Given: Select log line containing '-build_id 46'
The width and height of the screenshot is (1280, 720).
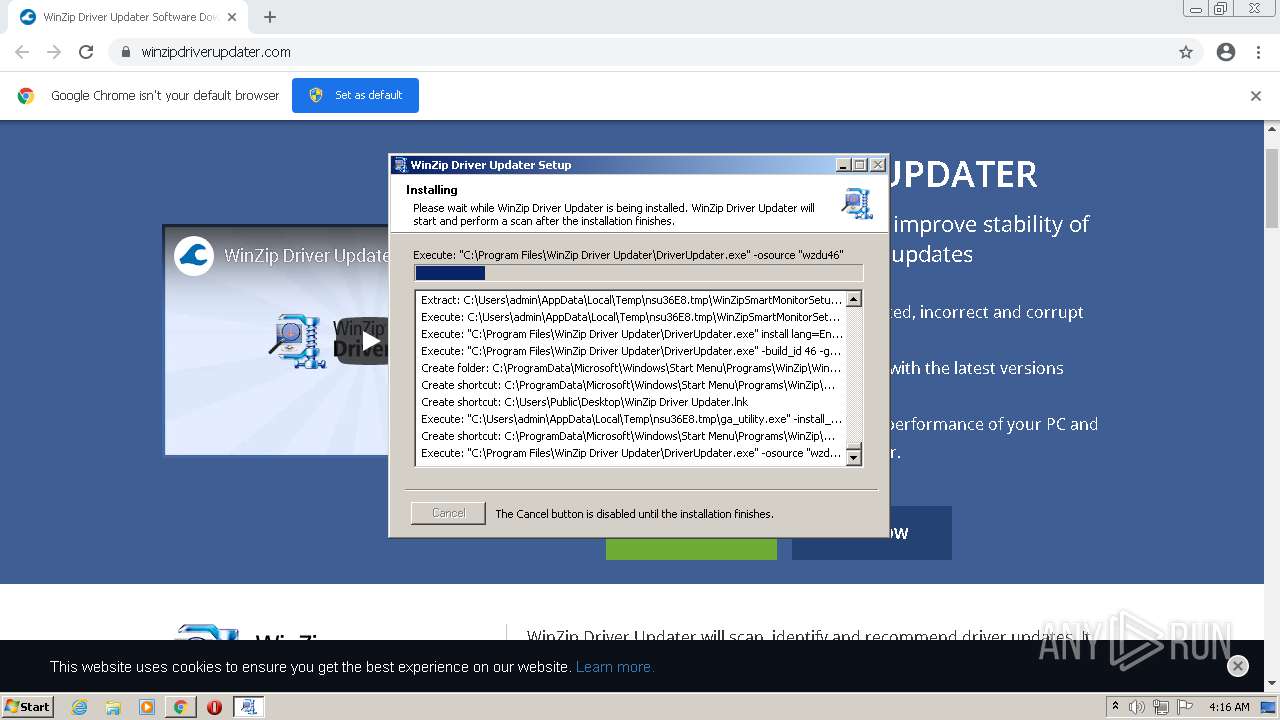Looking at the screenshot, I should click(632, 351).
